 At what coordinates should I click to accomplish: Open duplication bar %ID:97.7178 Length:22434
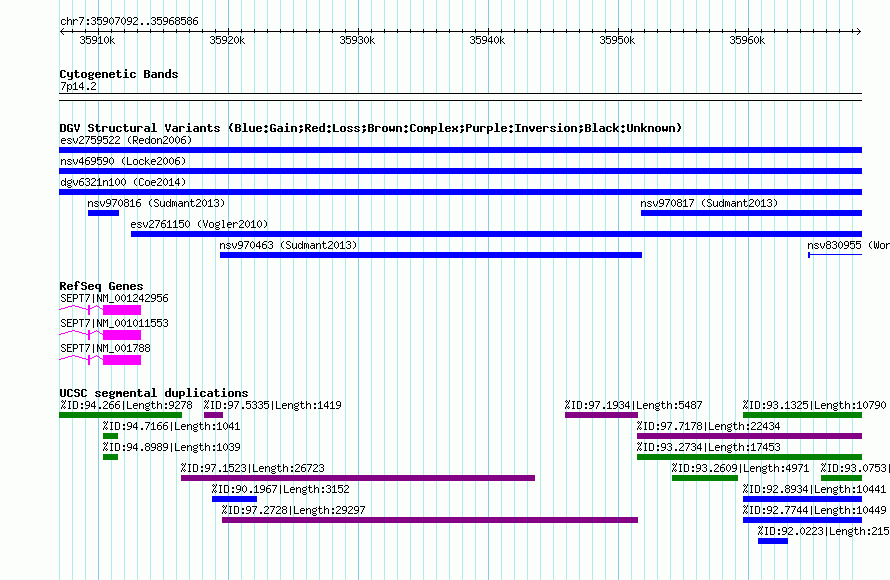coord(749,436)
